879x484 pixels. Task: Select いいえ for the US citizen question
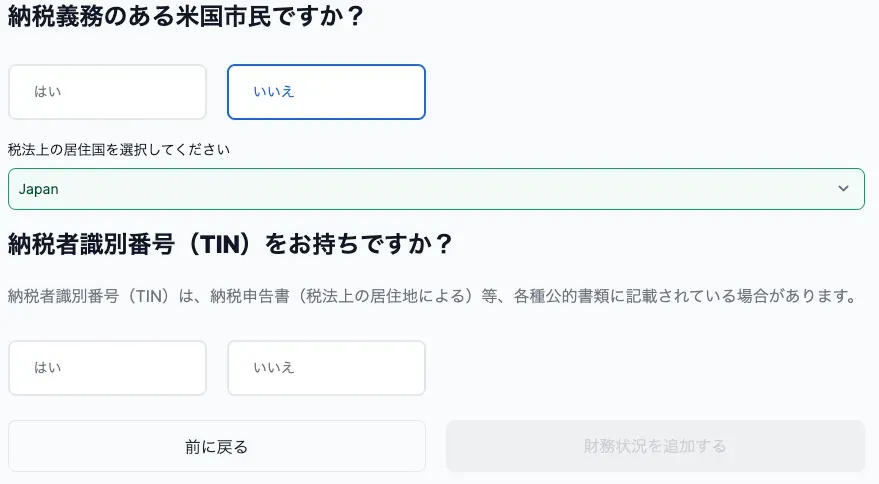326,92
